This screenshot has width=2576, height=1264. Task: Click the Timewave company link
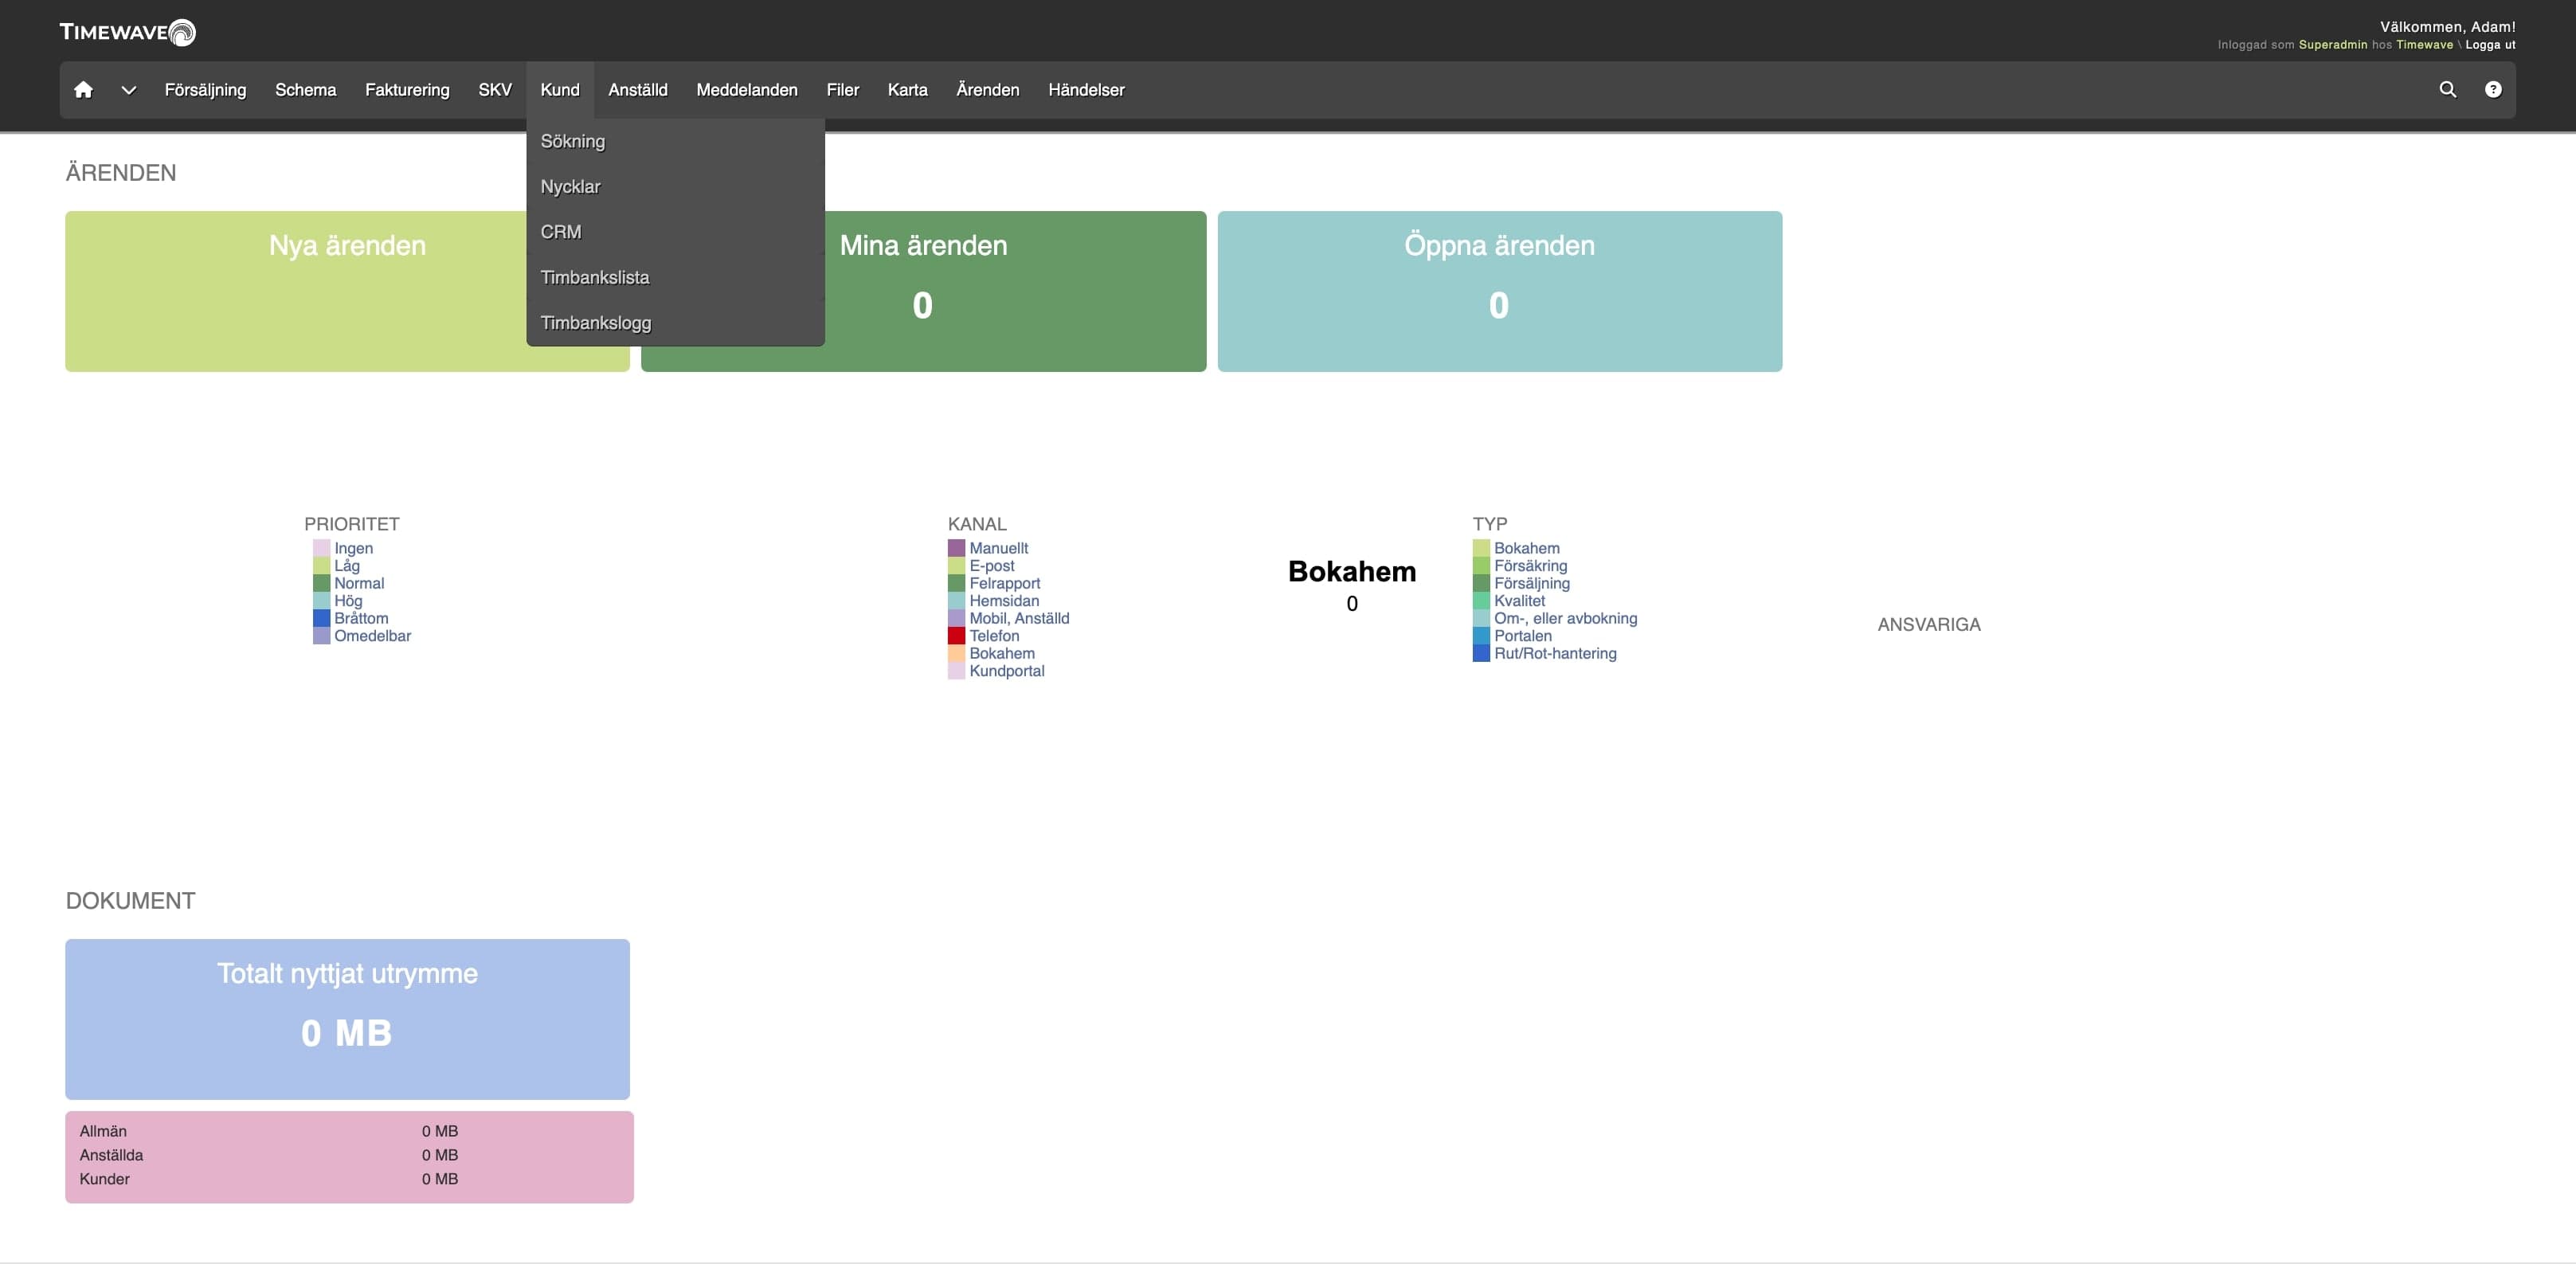pos(2424,45)
